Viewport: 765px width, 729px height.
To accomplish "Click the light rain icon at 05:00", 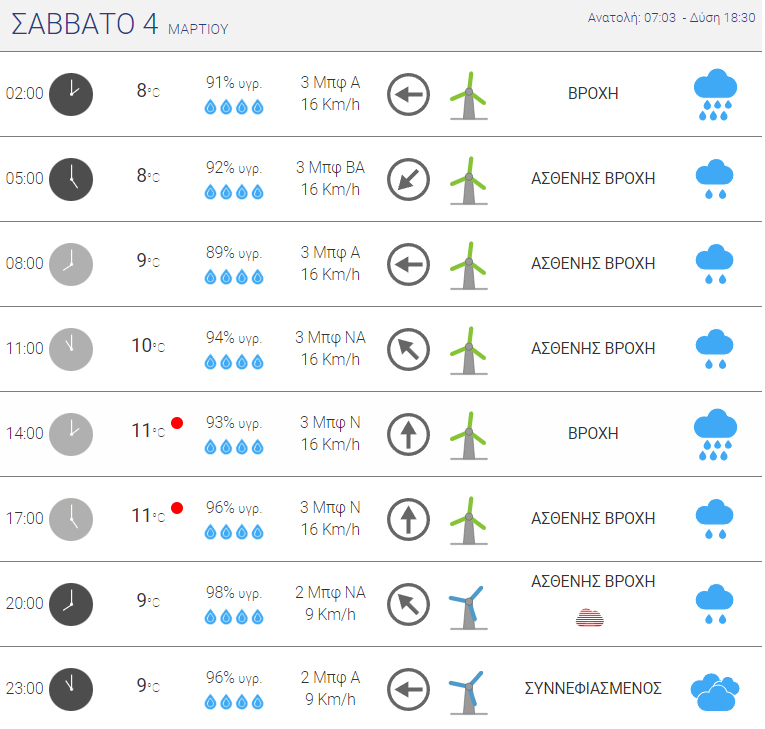I will (x=714, y=179).
